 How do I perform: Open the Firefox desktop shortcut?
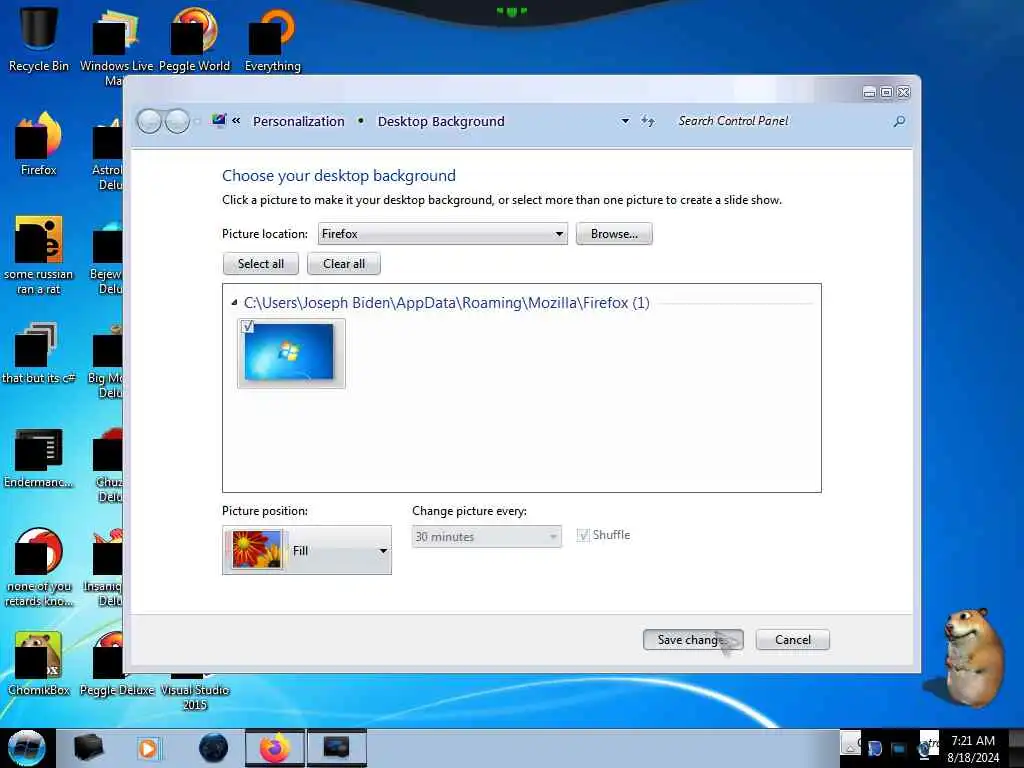pos(39,144)
